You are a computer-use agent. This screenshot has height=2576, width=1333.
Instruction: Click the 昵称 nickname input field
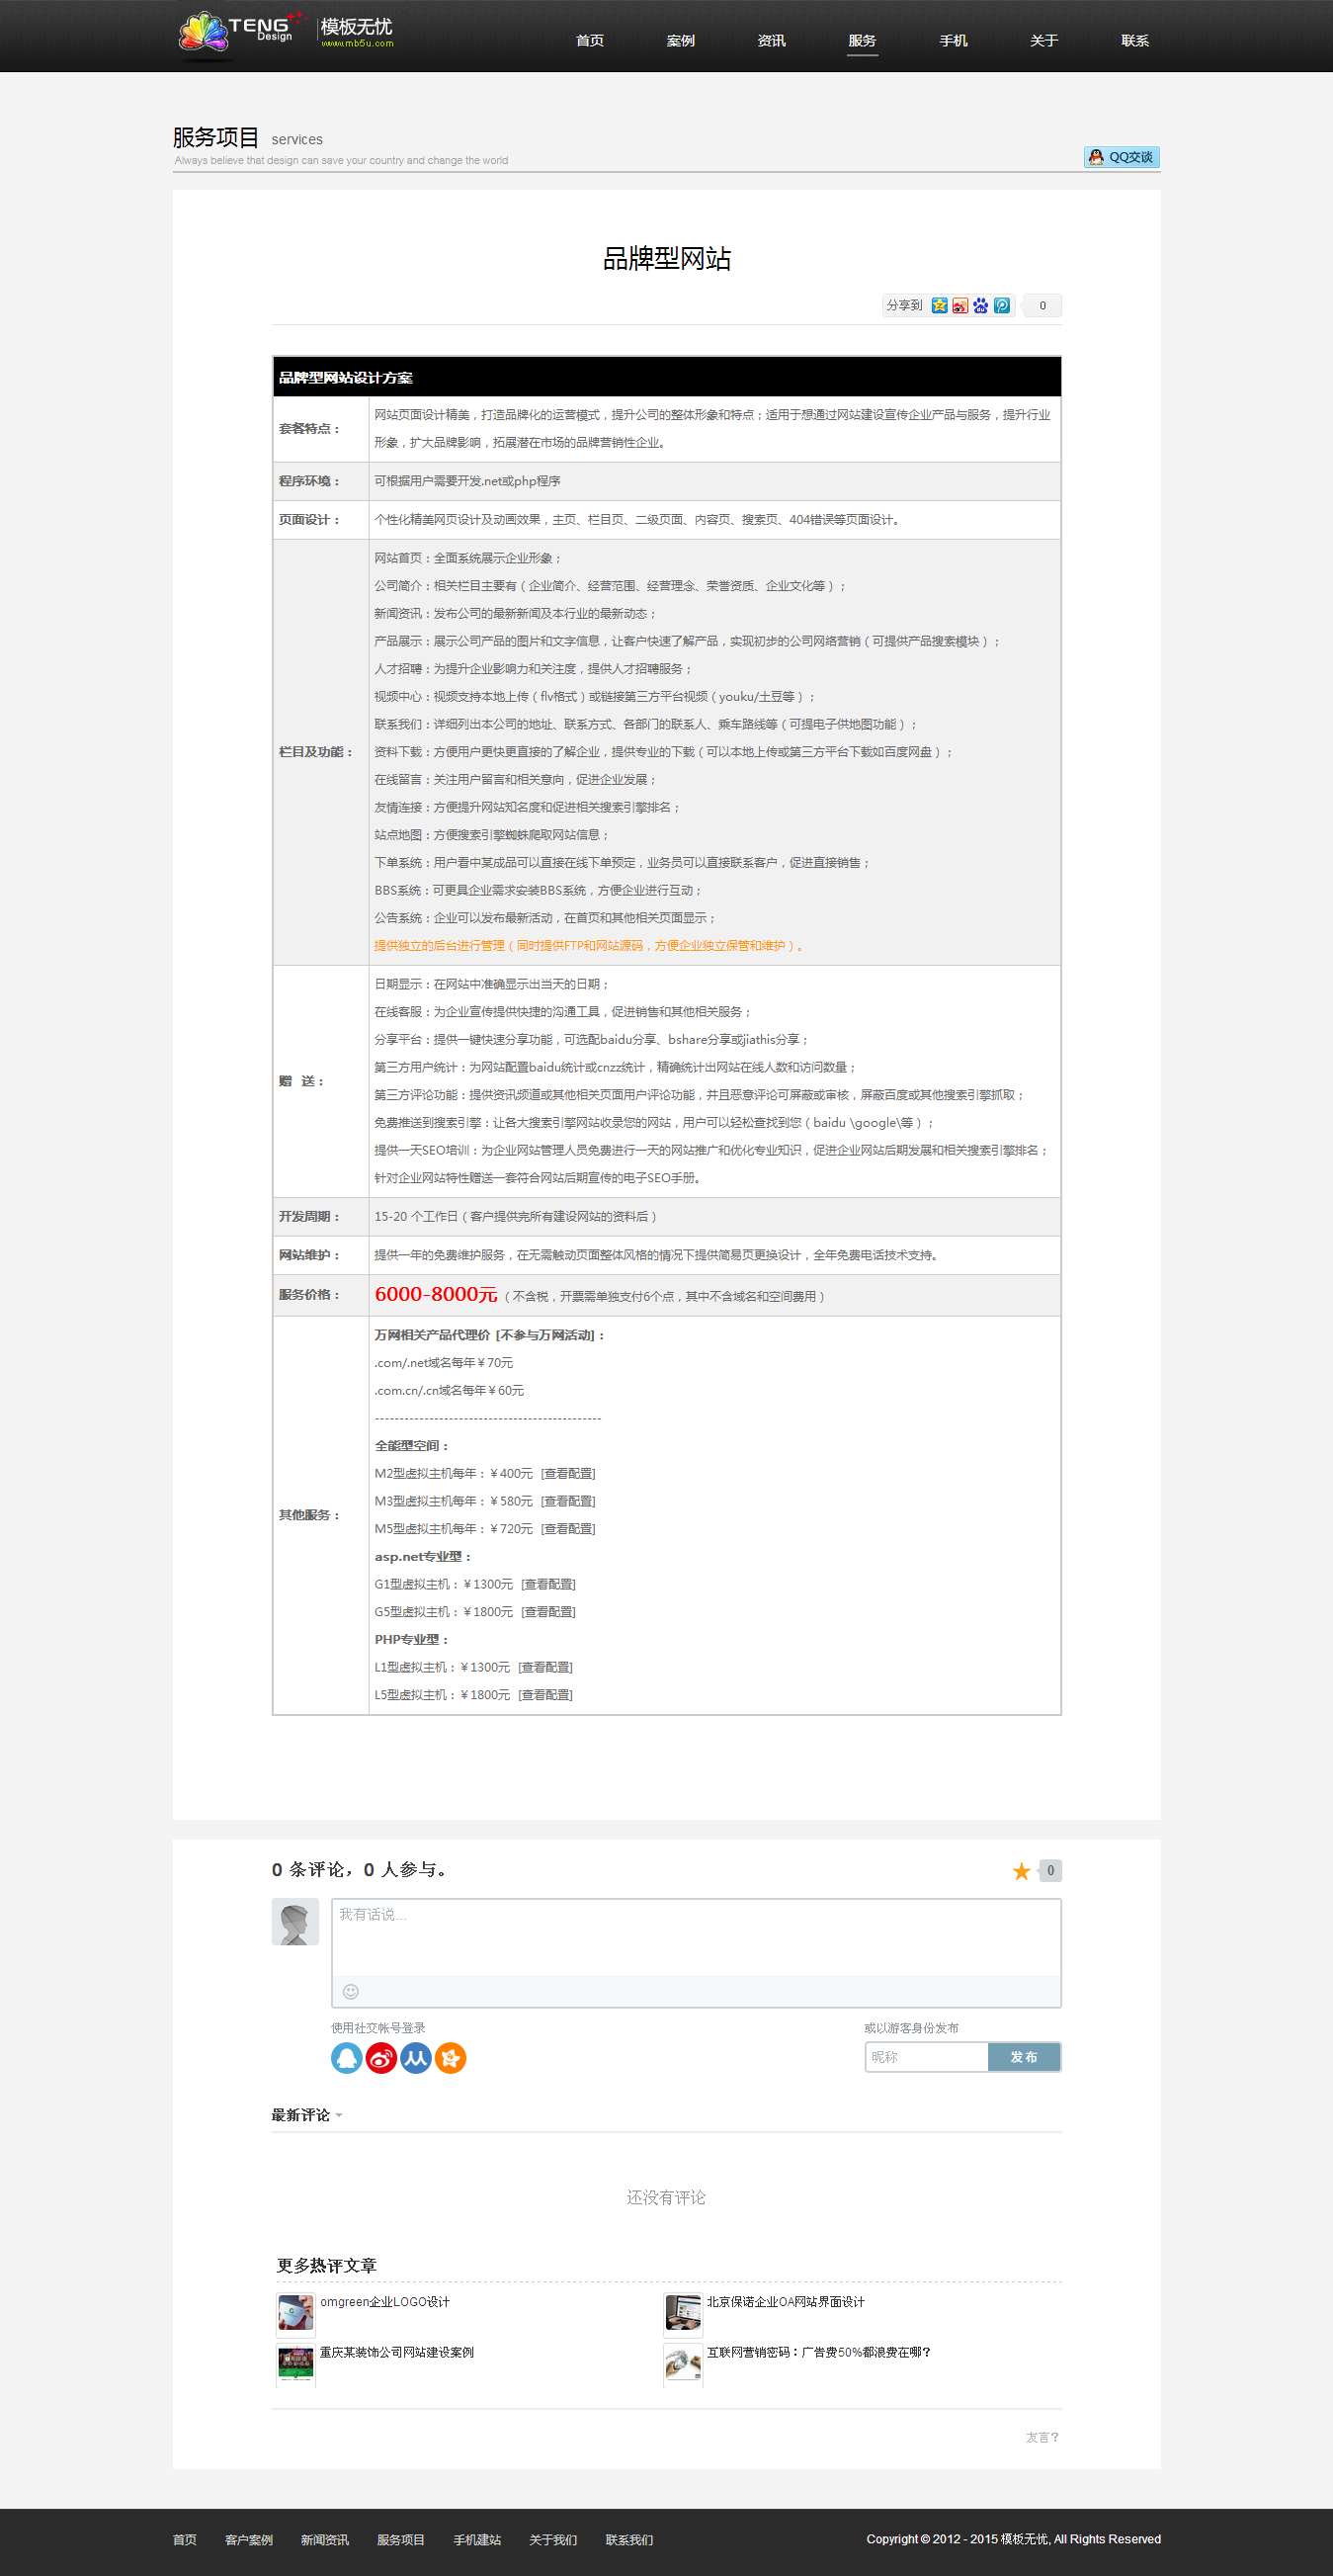(926, 2057)
